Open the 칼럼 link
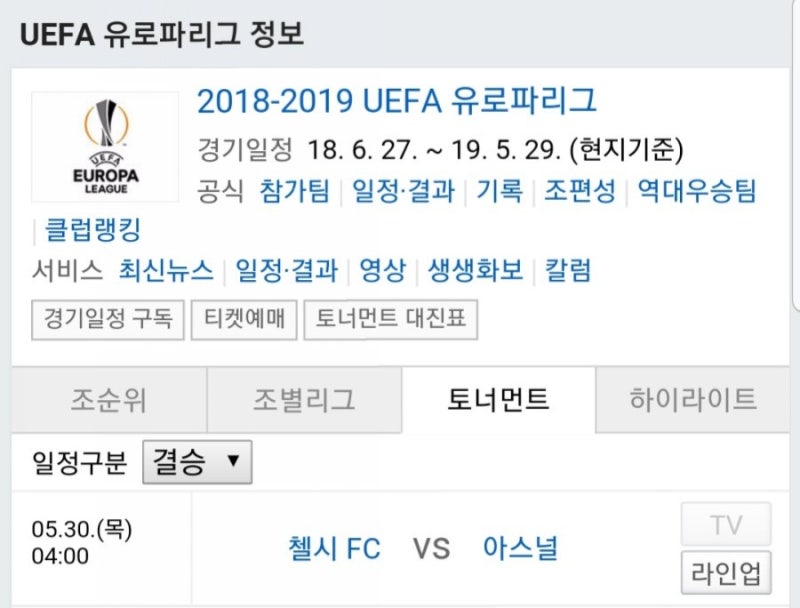The height and width of the screenshot is (608, 800). pyautogui.click(x=568, y=270)
